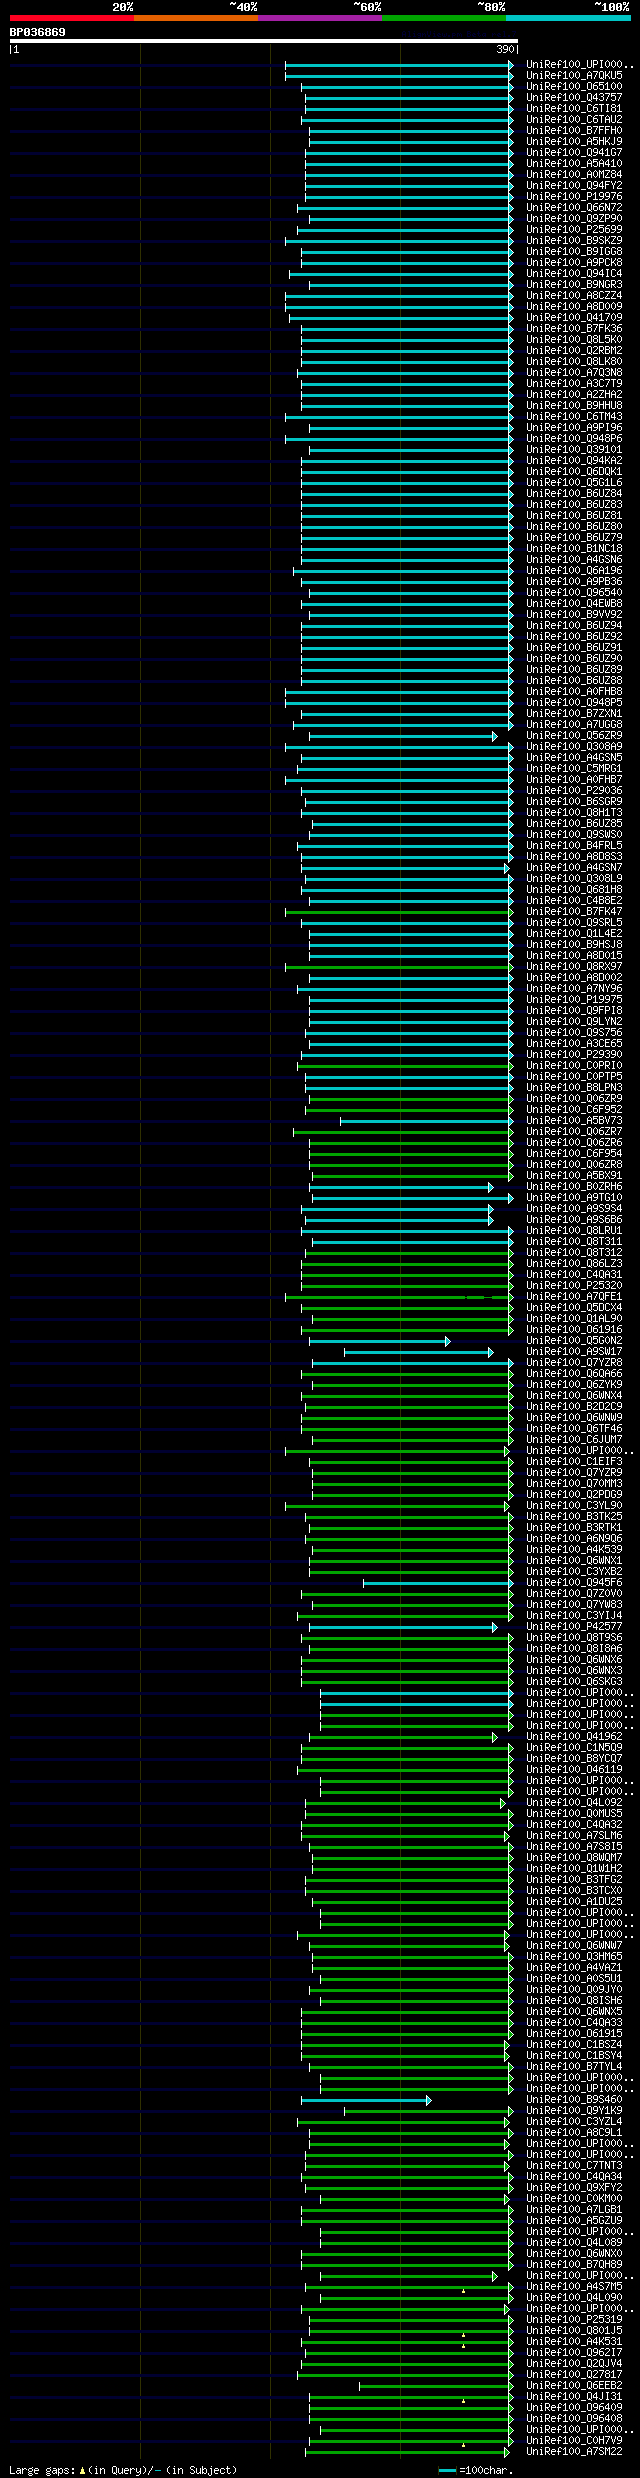Select the UniRef100_P19975 entry
Screen dimensions: 640x2478
(574, 999)
